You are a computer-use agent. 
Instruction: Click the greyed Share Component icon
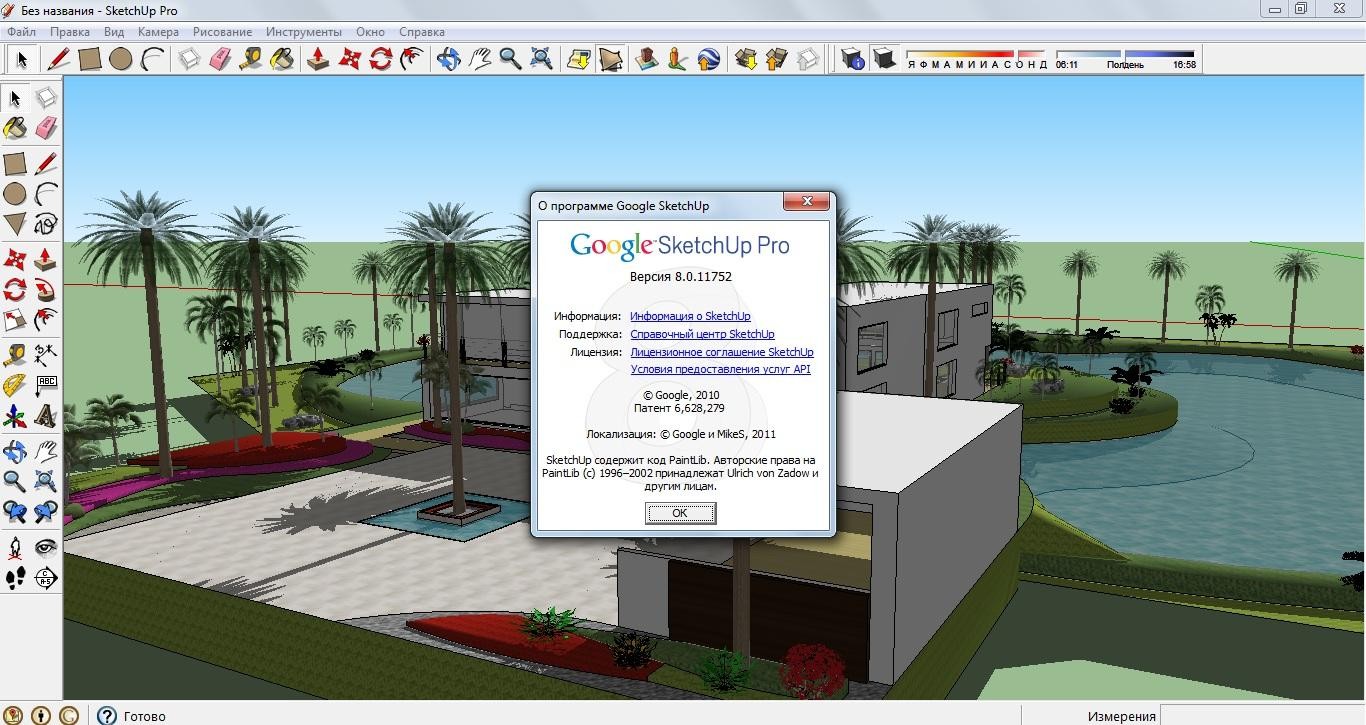coord(807,59)
